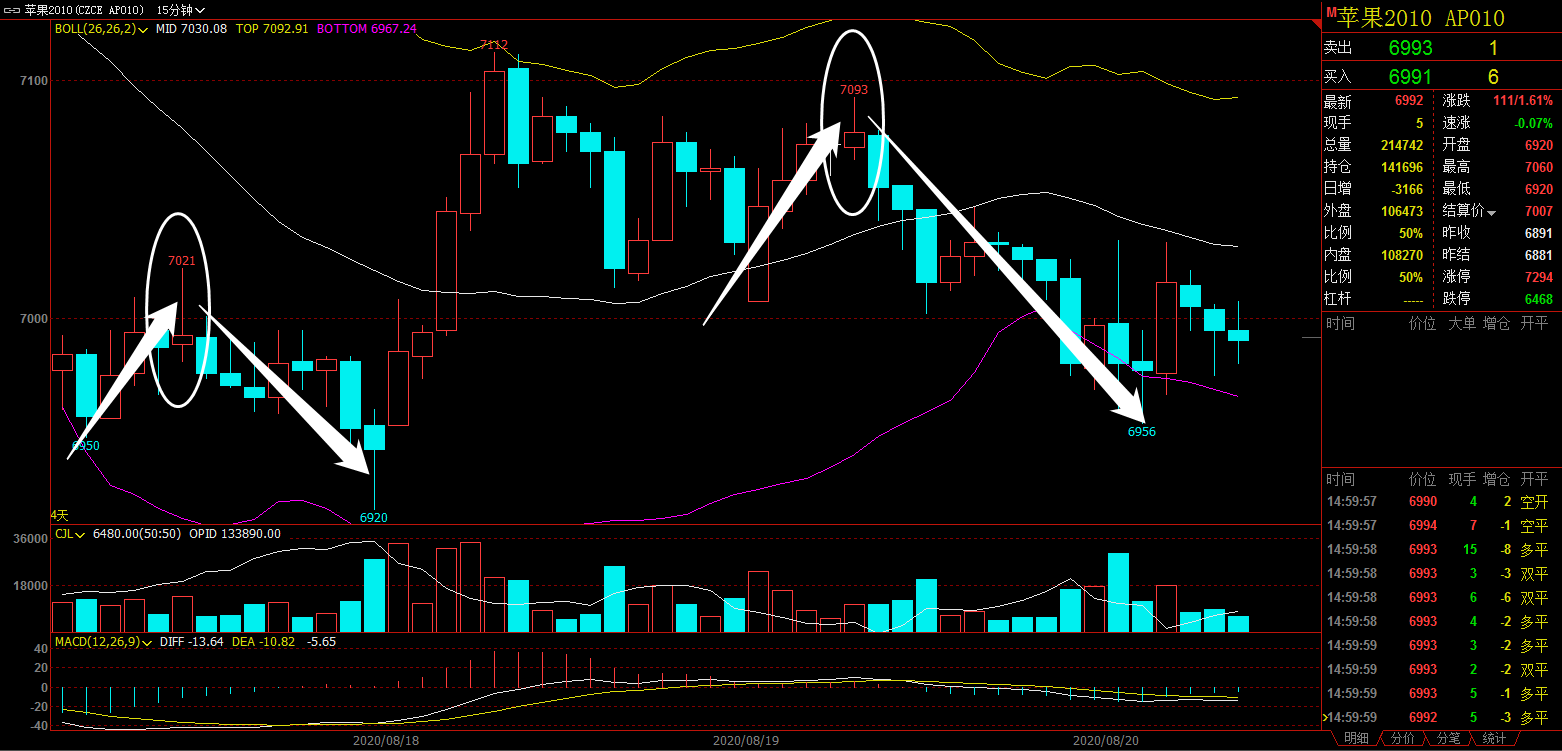Click the 跌停 value 6468

pos(1539,299)
